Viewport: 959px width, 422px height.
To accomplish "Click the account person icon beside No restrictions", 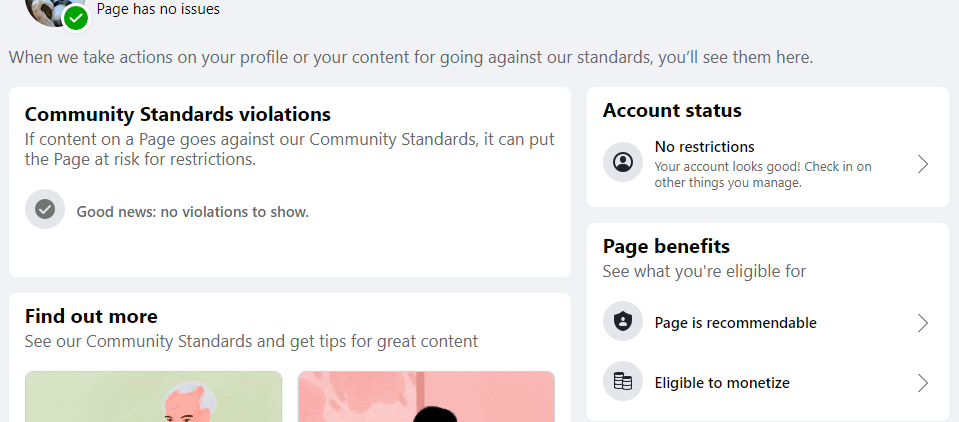I will (623, 162).
